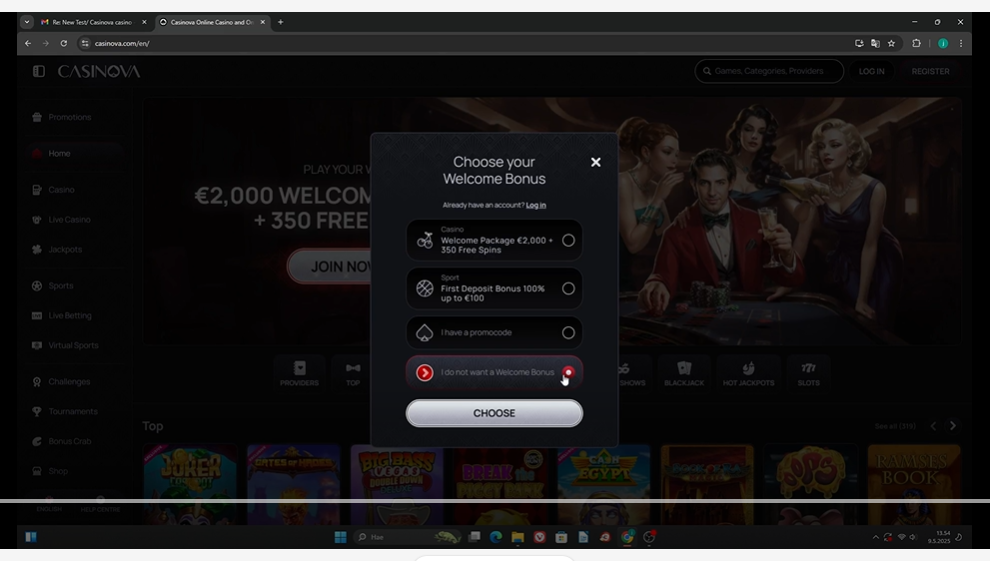Toggle the sidebar collapse icon
The image size is (990, 561).
click(x=39, y=71)
